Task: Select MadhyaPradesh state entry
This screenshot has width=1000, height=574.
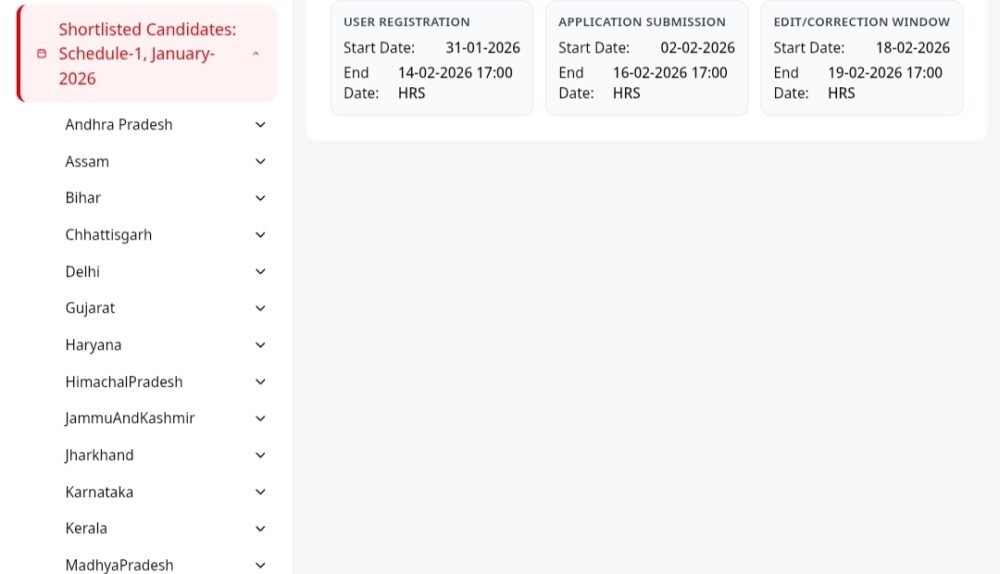Action: tap(119, 565)
